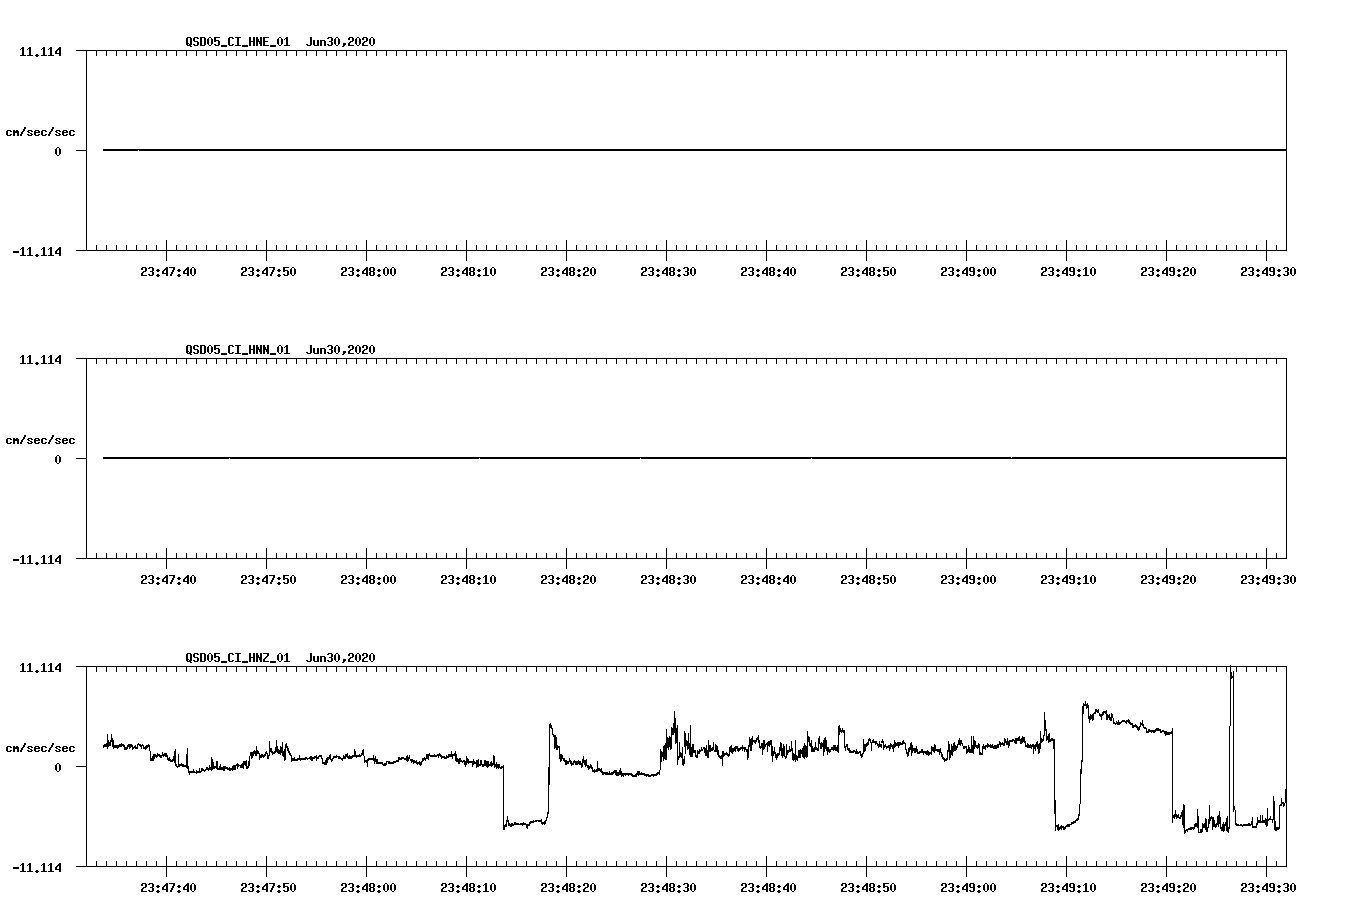Click 23:48:30 time label under HNE plot
Viewport: 1358px width, 924px height.
[668, 271]
